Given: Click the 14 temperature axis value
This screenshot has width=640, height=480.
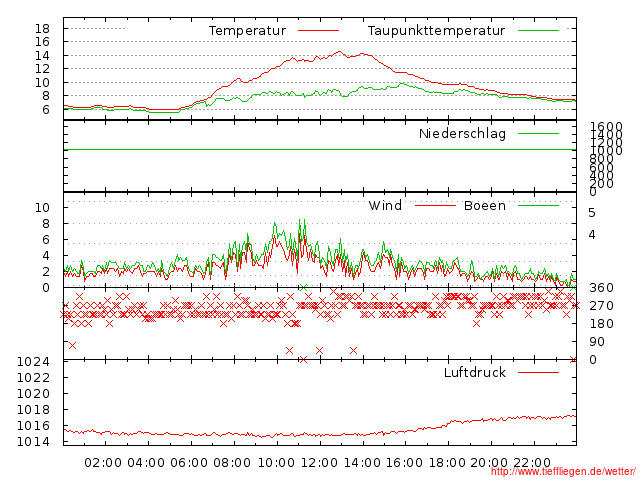Looking at the screenshot, I should coord(42,56).
